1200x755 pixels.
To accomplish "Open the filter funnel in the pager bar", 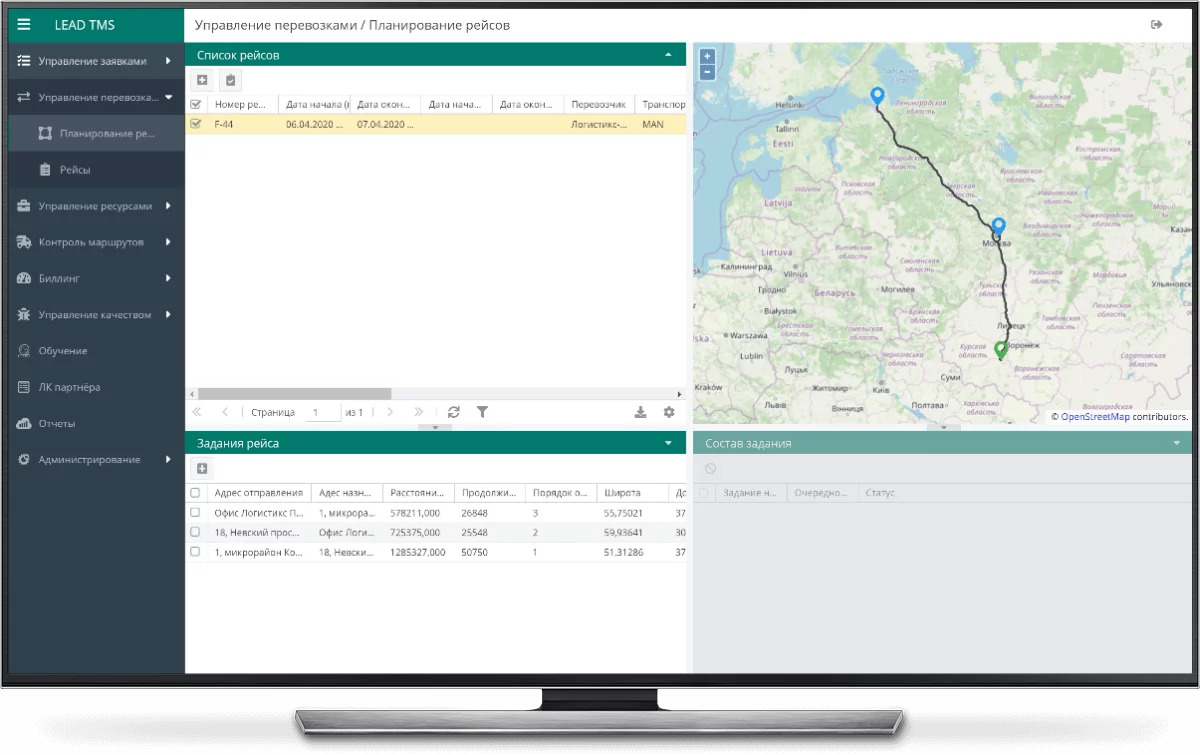I will [x=482, y=412].
